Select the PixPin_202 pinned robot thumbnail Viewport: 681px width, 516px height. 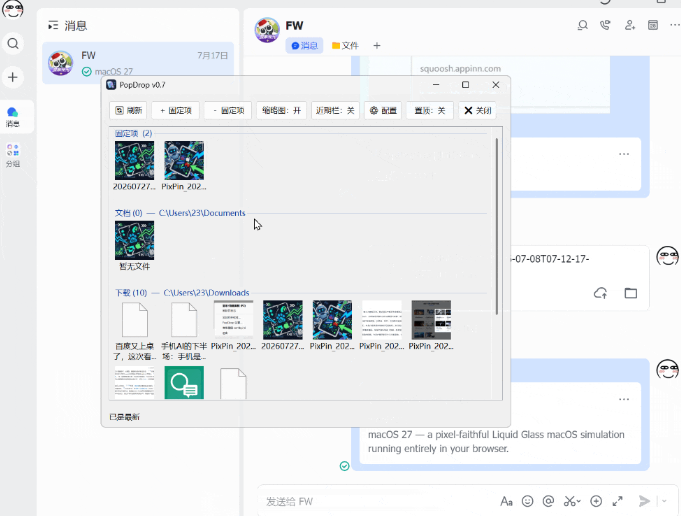(184, 166)
